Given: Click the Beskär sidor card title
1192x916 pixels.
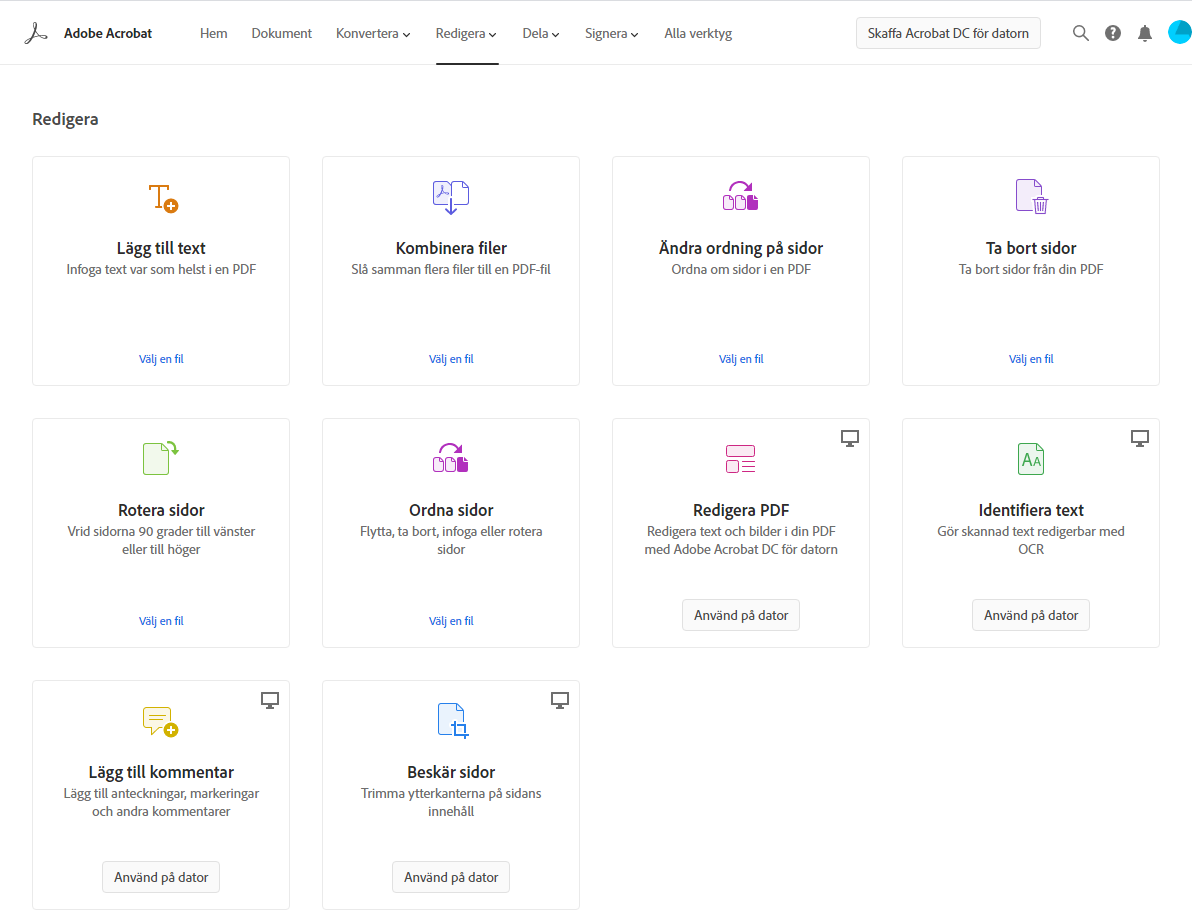Looking at the screenshot, I should point(451,772).
